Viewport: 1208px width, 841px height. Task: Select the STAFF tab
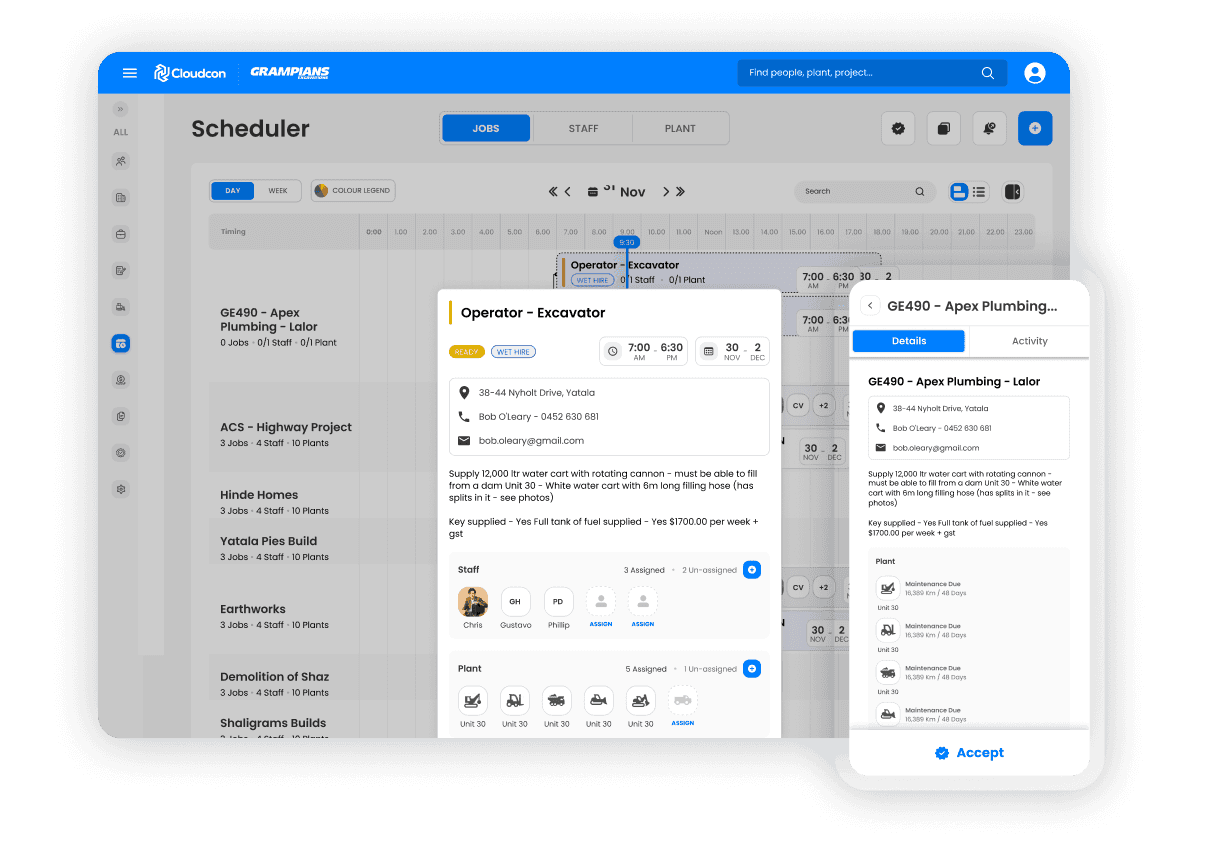click(583, 128)
